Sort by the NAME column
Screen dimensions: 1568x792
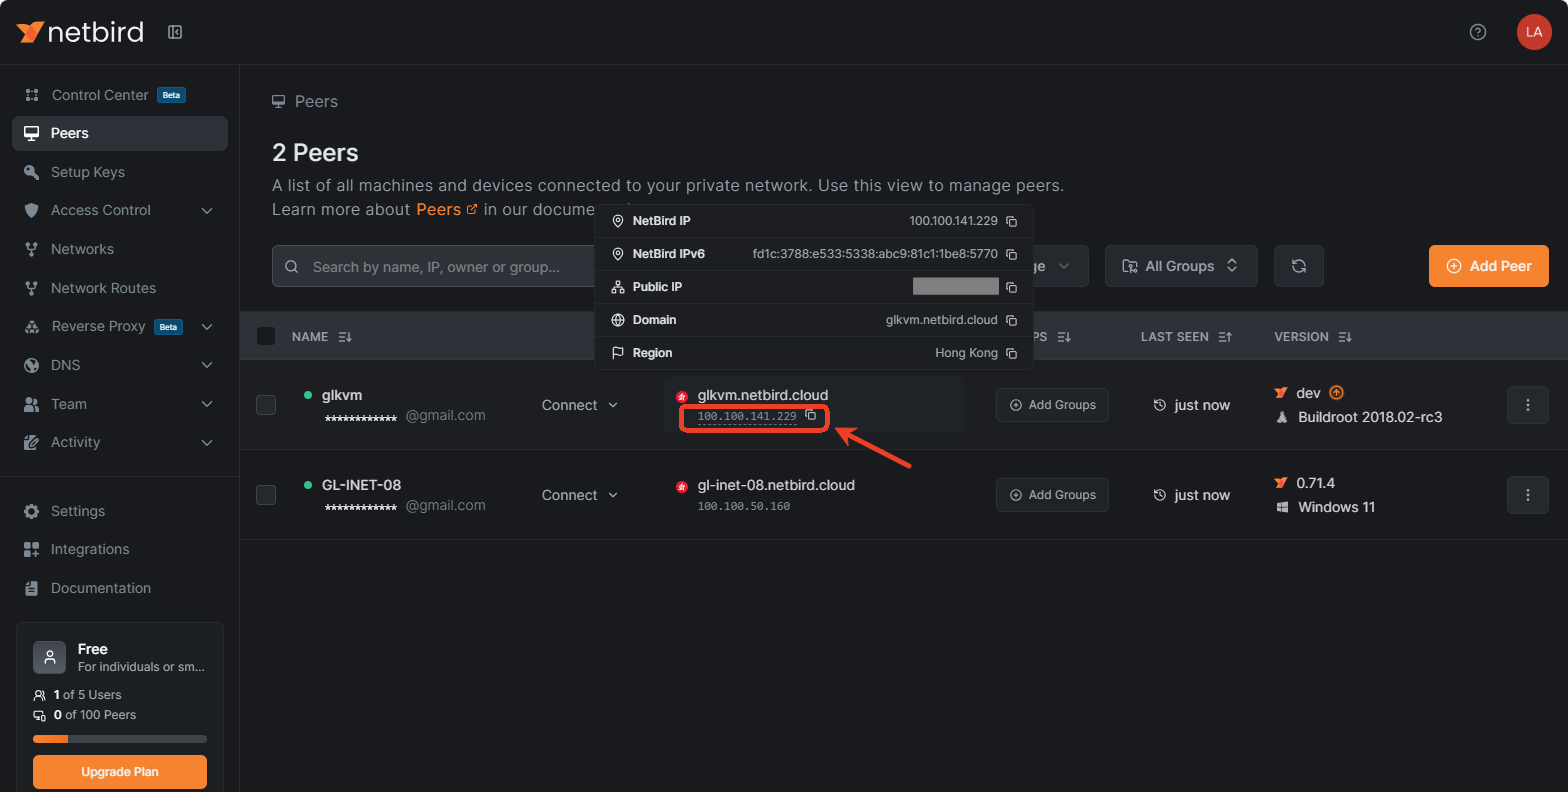(x=322, y=337)
